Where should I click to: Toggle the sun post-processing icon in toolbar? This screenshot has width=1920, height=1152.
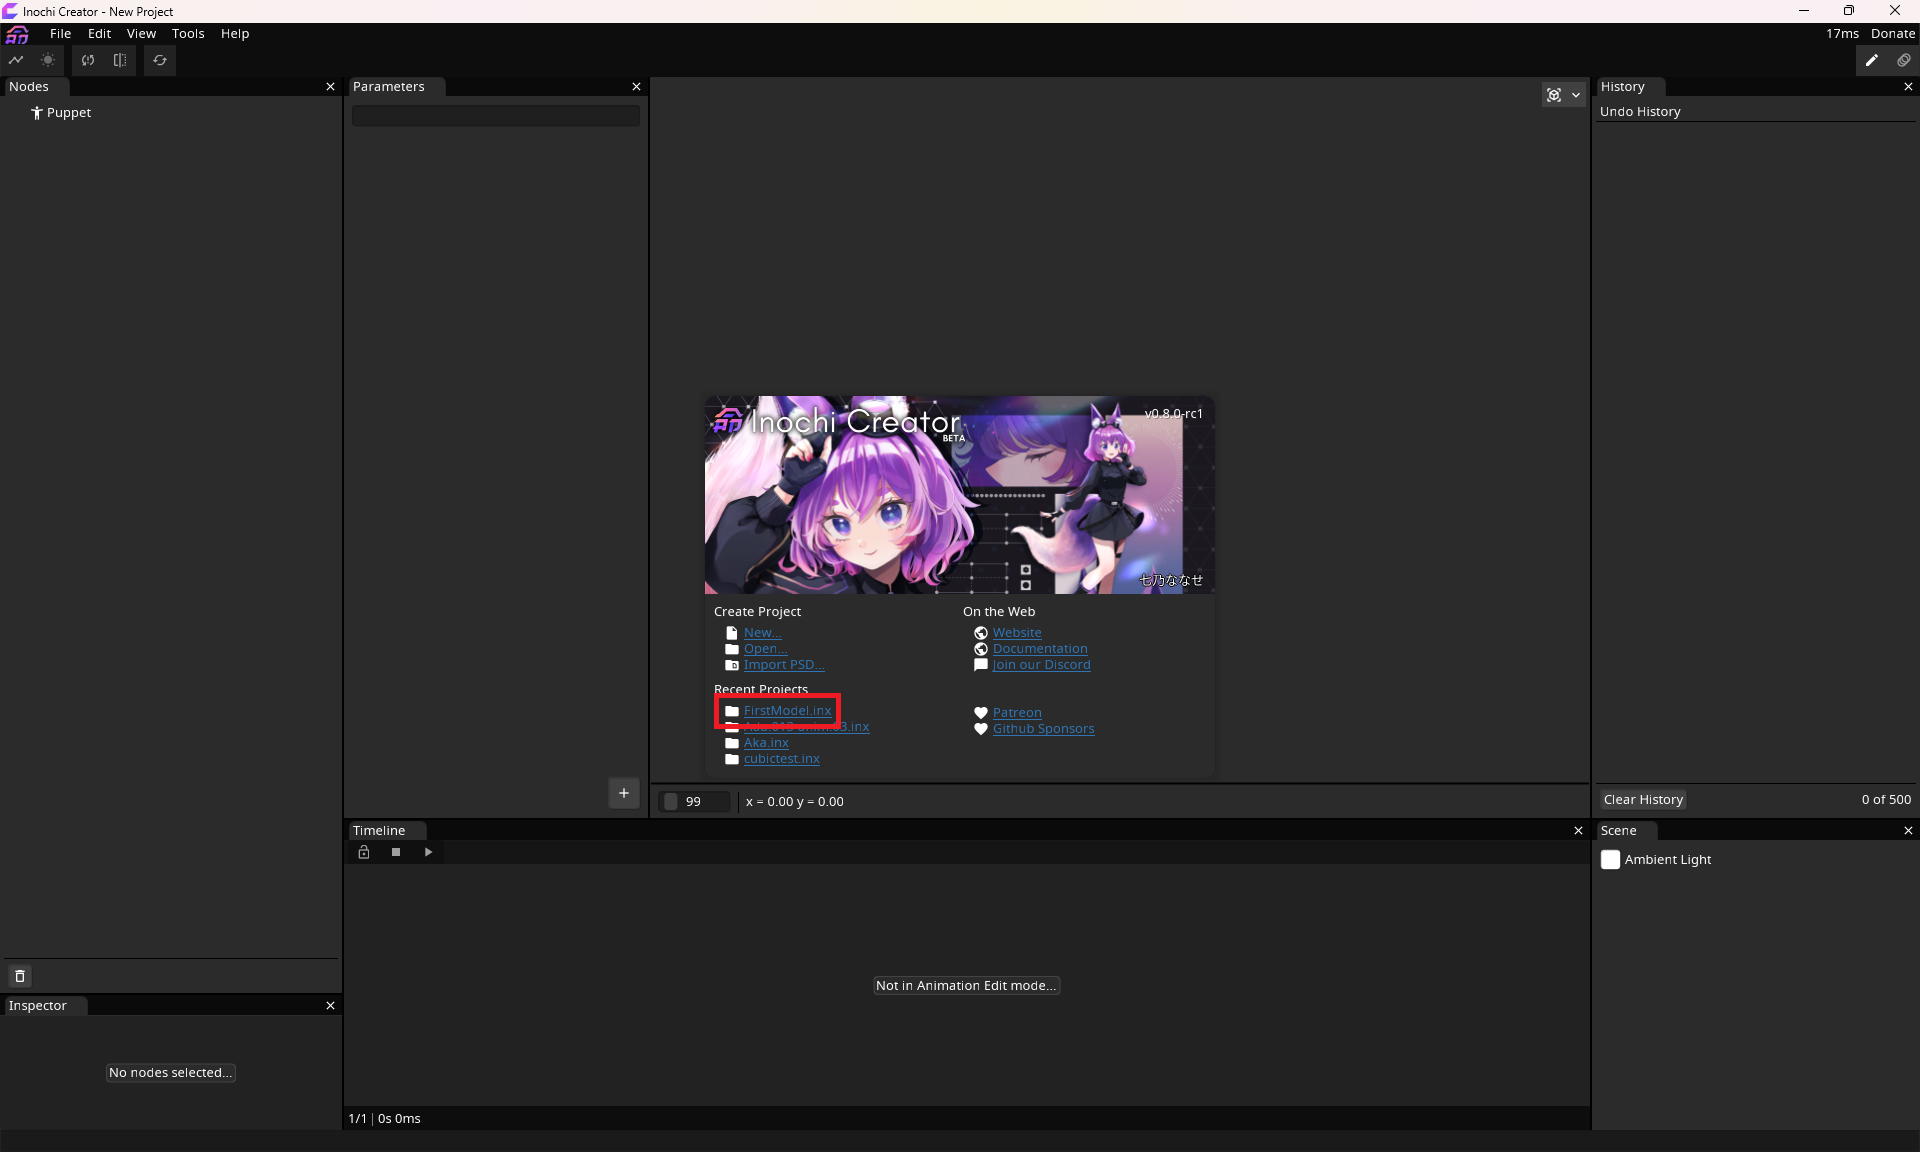[48, 60]
